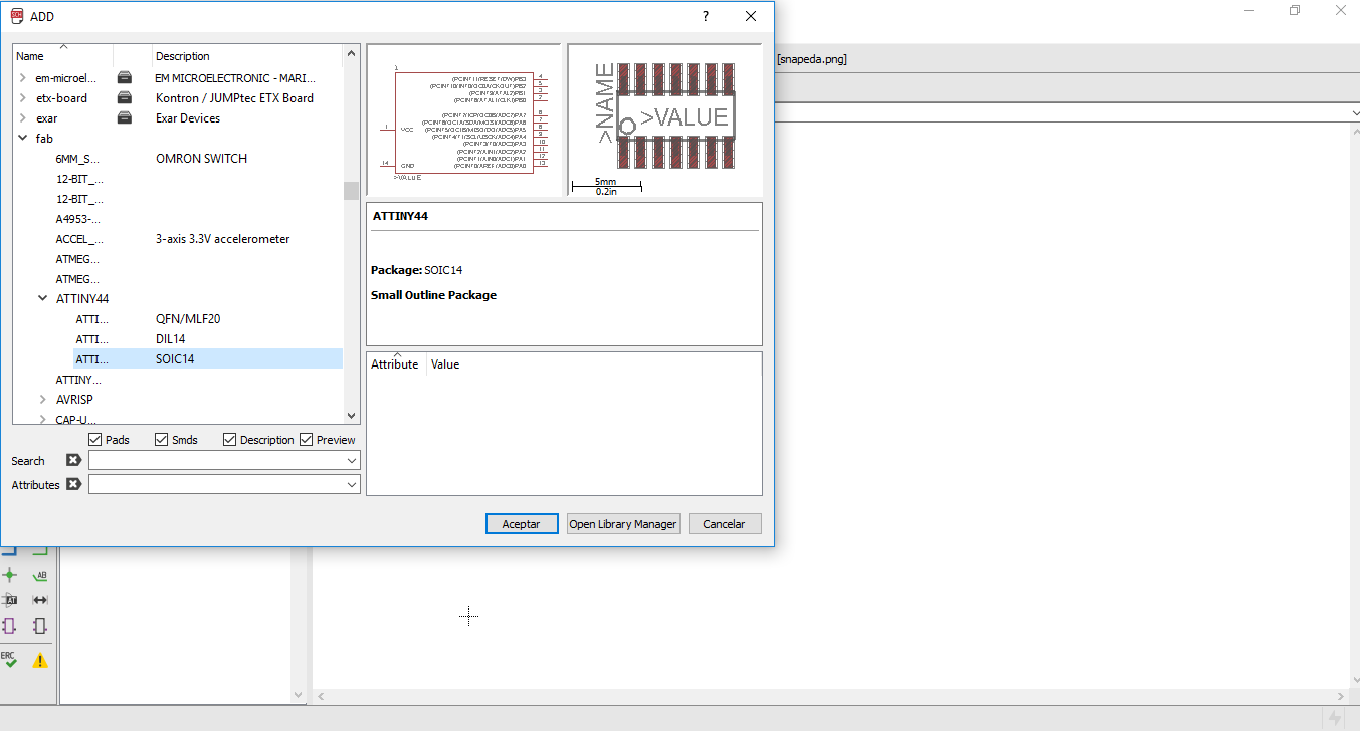1360x731 pixels.
Task: Click the library icon next to em-microelectronic
Action: [x=125, y=77]
